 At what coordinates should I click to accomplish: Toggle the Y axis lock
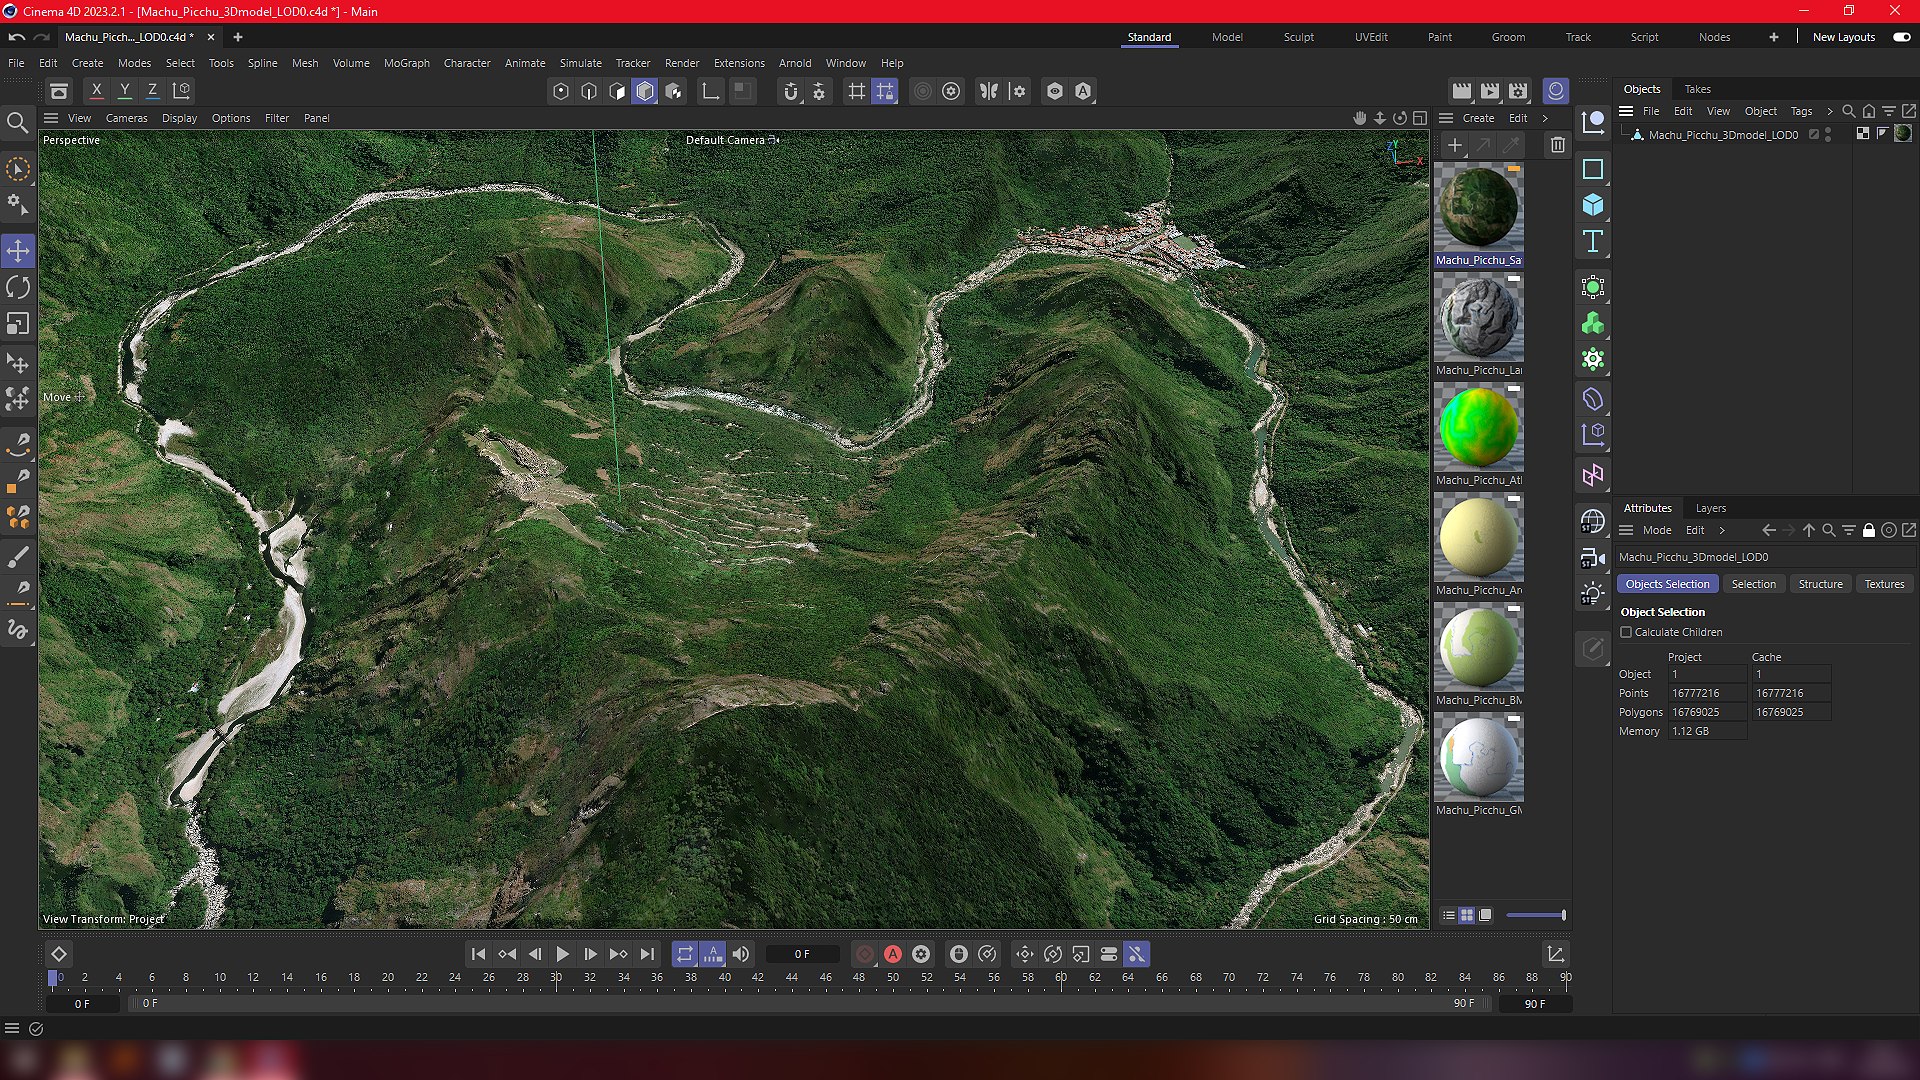[125, 91]
